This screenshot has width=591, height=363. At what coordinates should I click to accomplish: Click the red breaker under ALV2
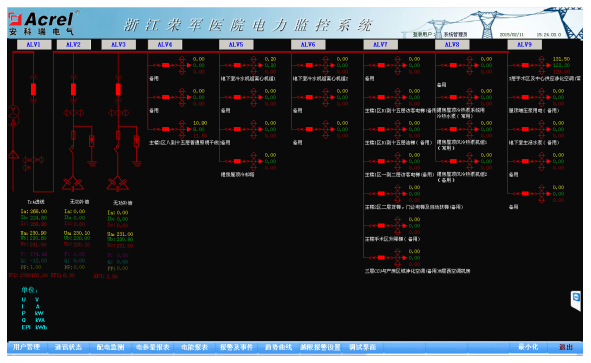coord(73,89)
